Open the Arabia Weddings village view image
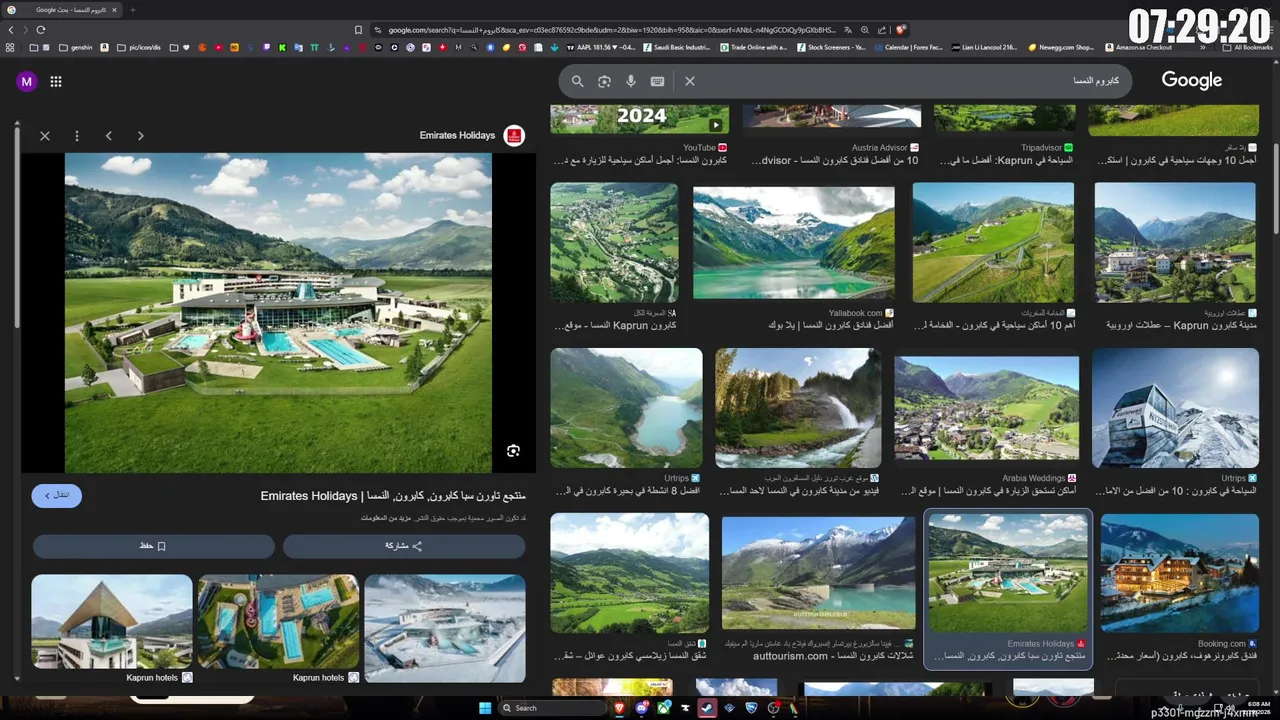1280x720 pixels. 986,408
